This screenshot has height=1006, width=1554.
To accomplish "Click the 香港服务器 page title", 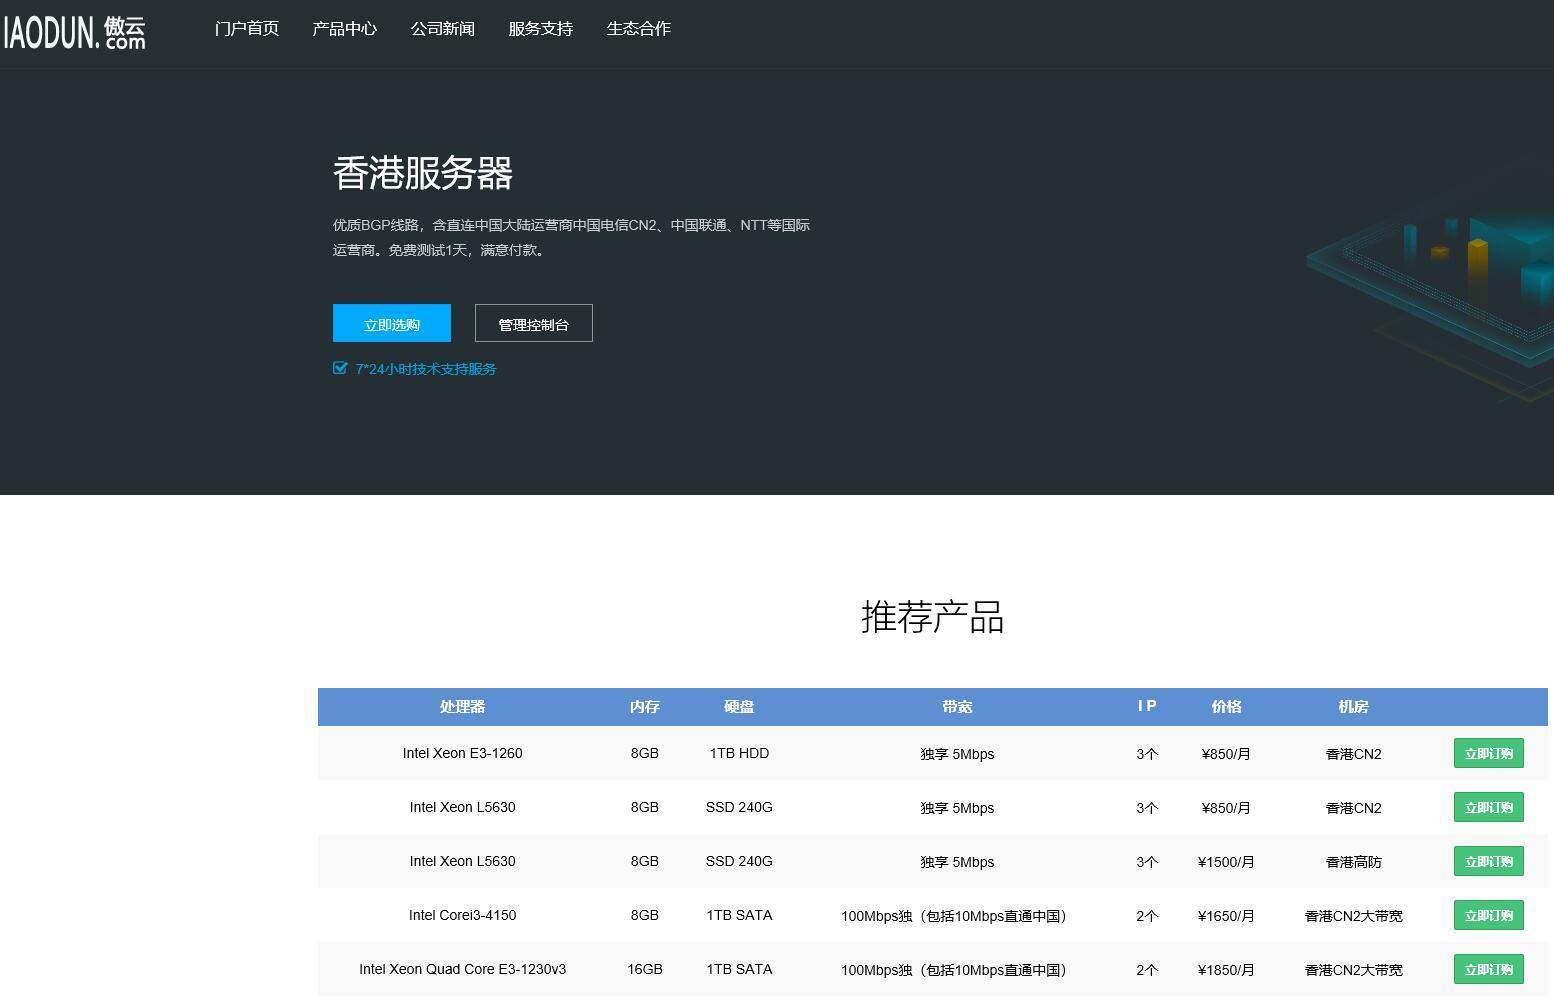I will click(423, 174).
